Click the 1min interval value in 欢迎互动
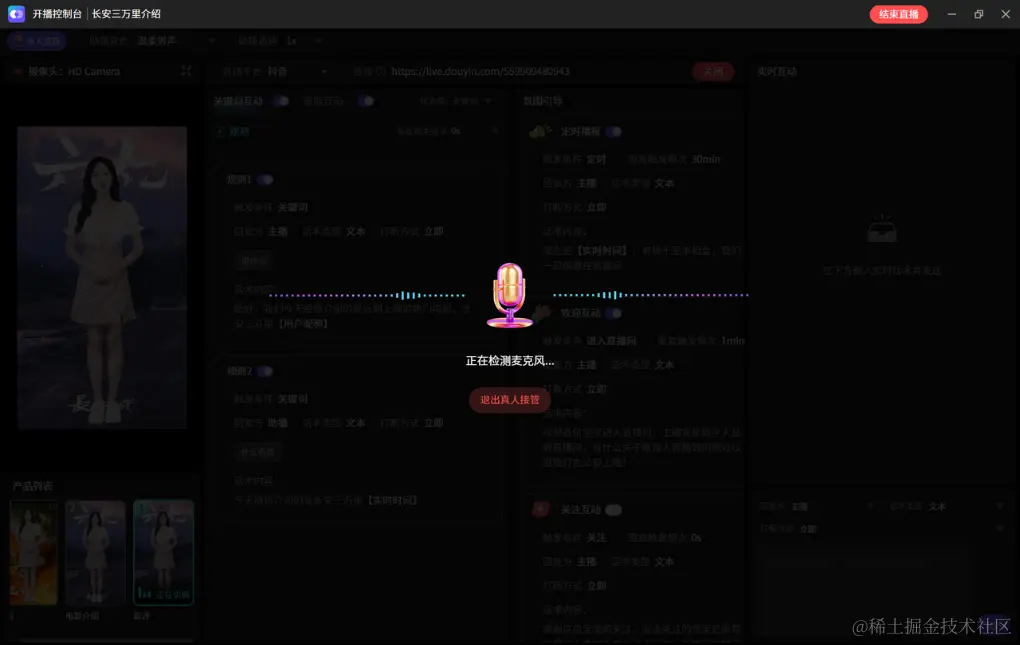 tap(732, 340)
